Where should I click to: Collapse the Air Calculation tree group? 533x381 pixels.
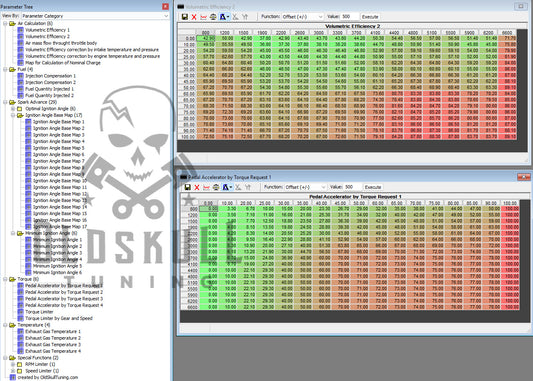[x=5, y=23]
